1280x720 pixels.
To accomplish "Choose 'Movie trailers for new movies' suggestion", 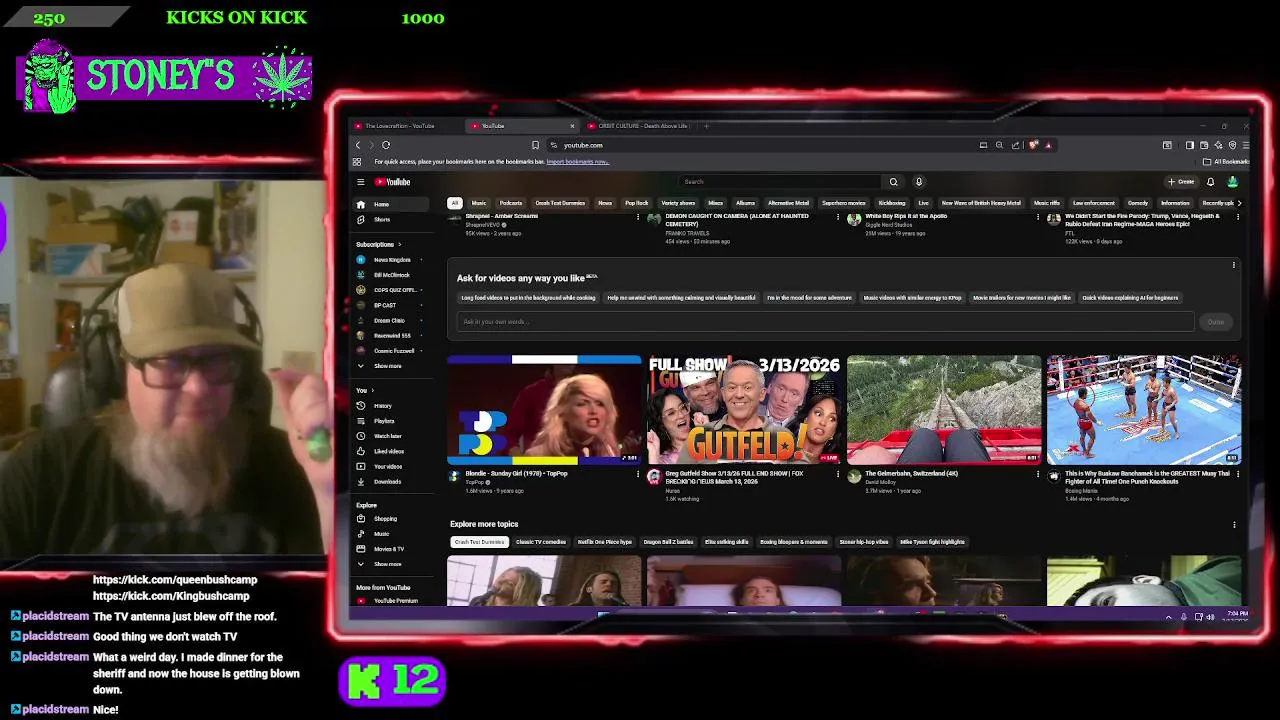I will pyautogui.click(x=1022, y=298).
